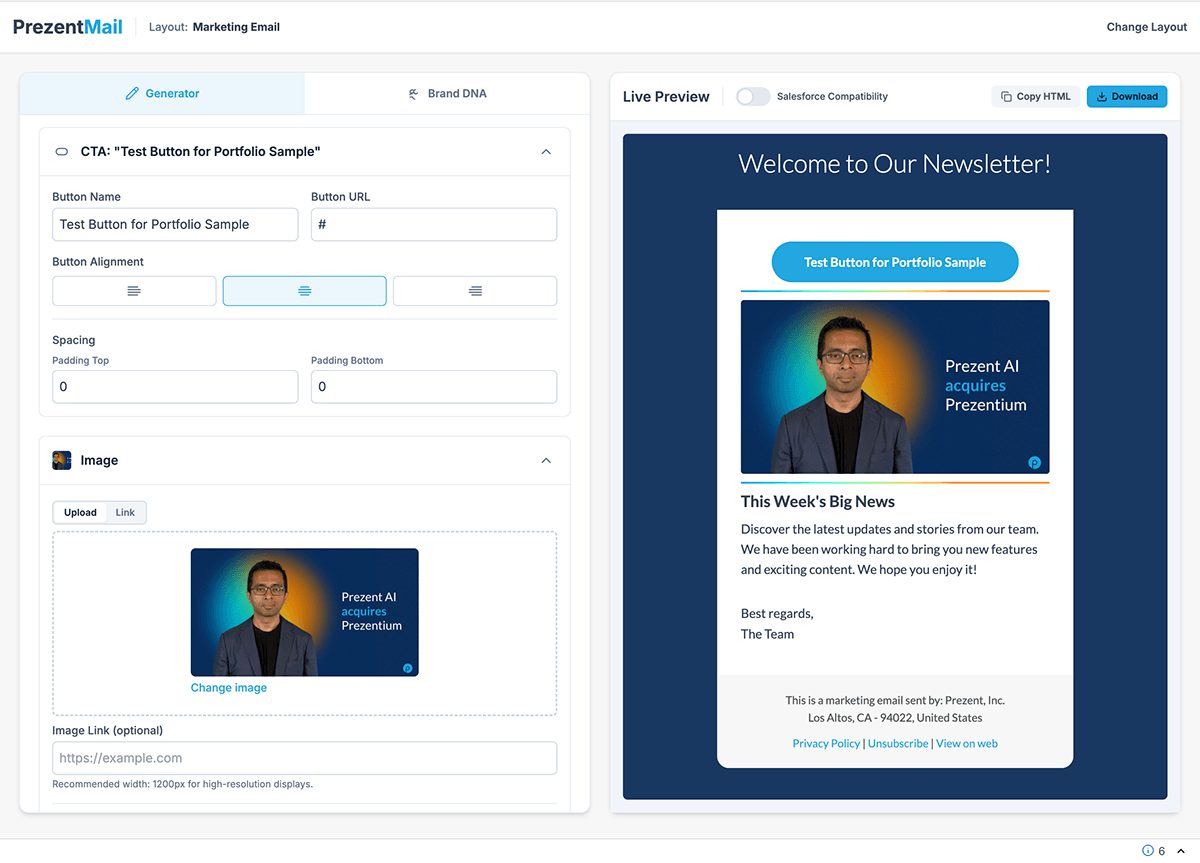
Task: Open the Generator tab
Action: pos(162,93)
